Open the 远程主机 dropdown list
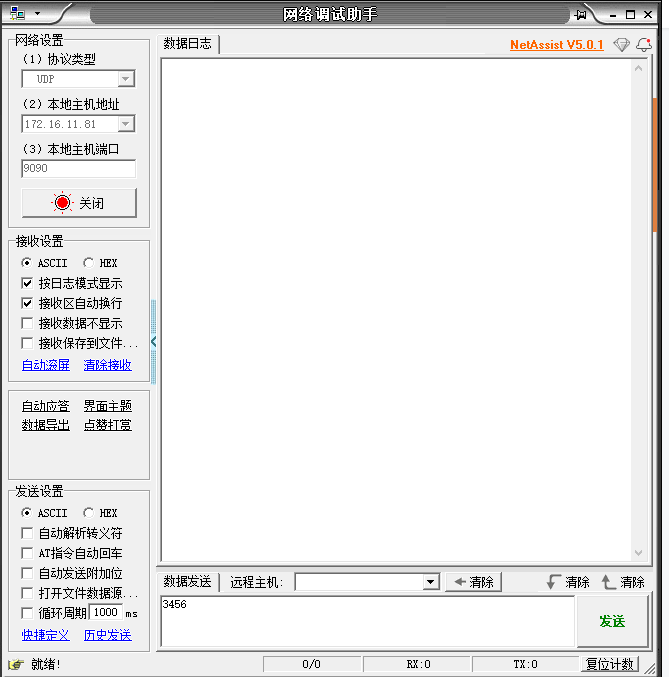Image resolution: width=669 pixels, height=677 pixels. (x=431, y=582)
